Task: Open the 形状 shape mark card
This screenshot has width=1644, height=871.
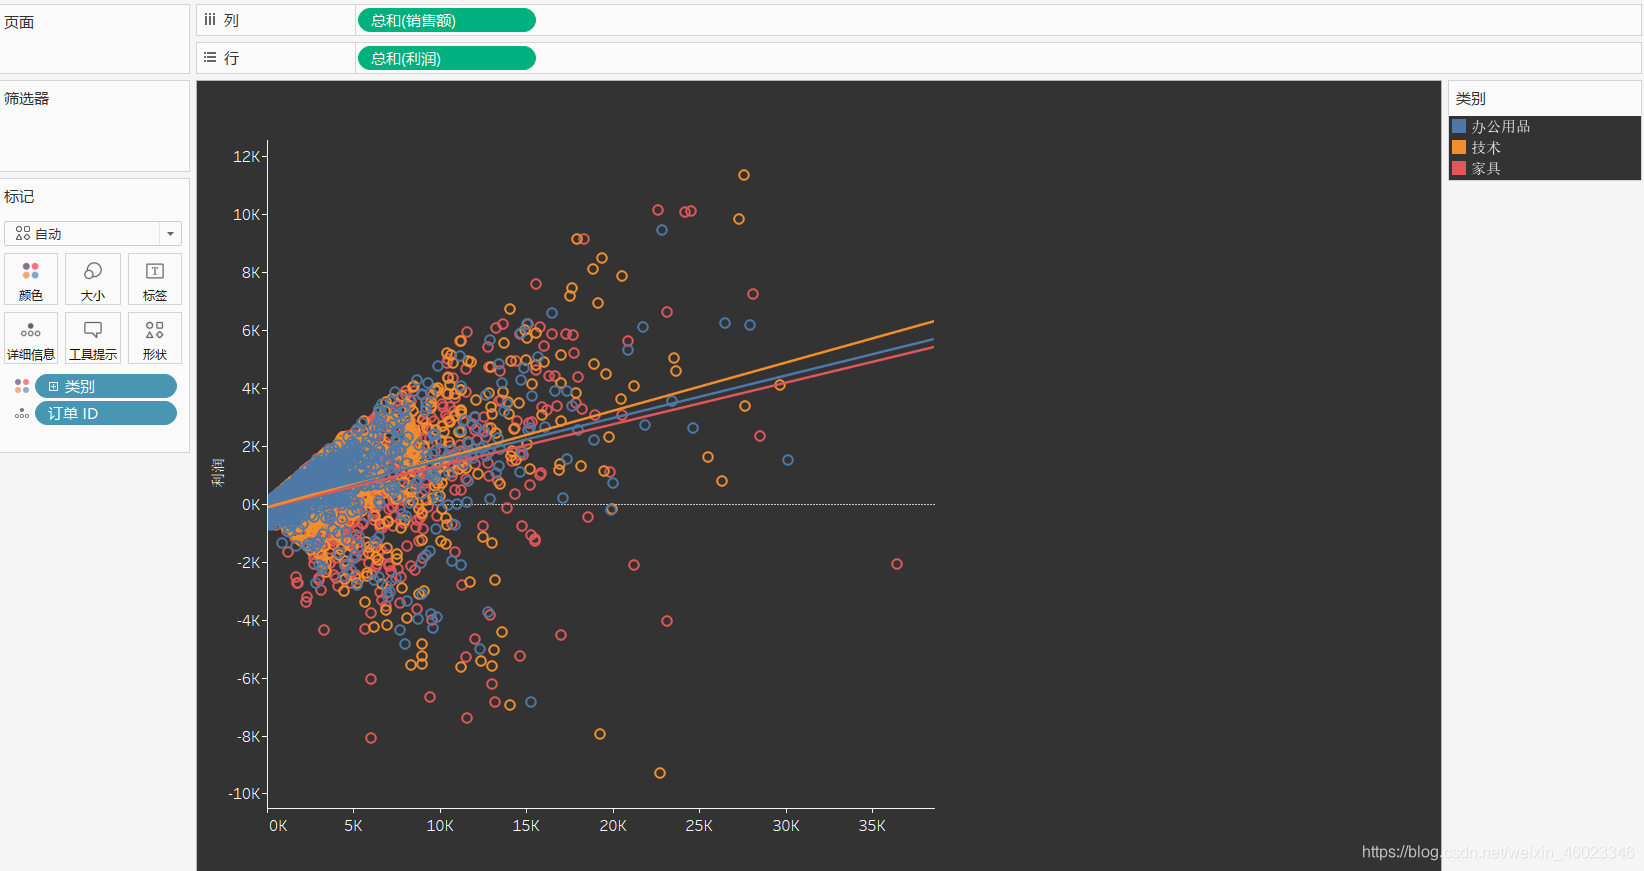Action: [155, 338]
